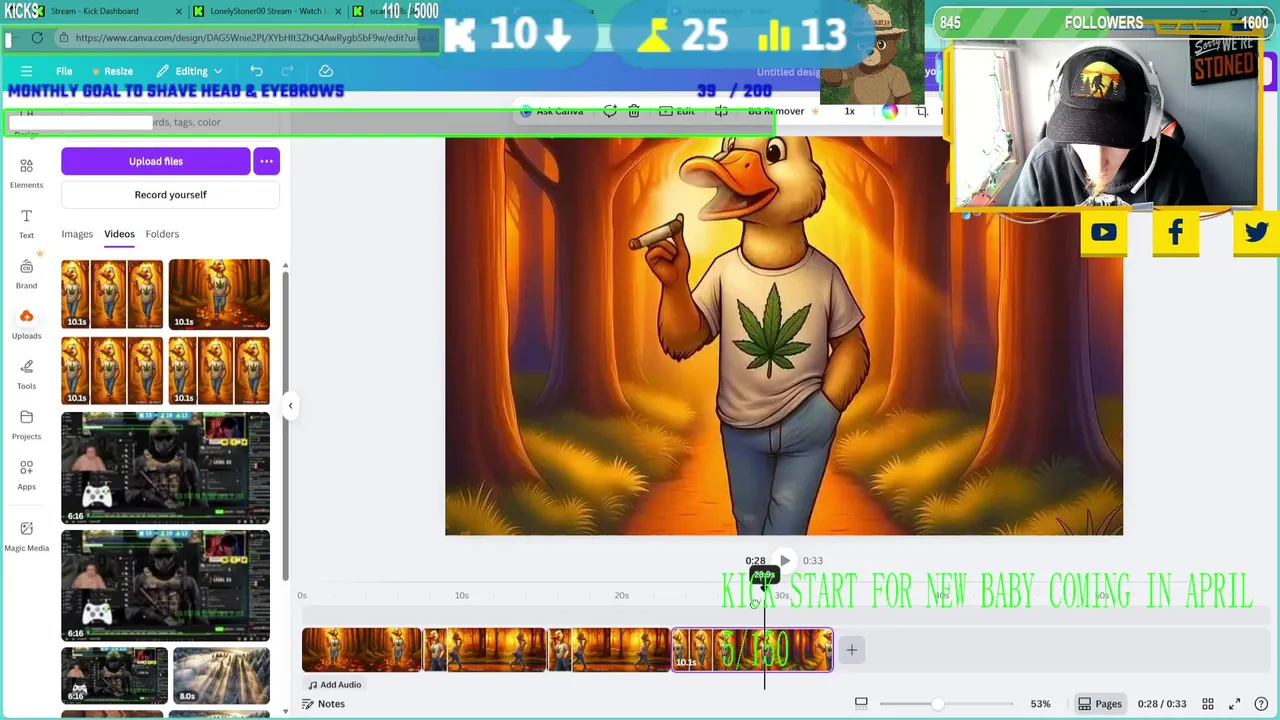Redo the last undone action
The image size is (1280, 720).
(x=287, y=71)
